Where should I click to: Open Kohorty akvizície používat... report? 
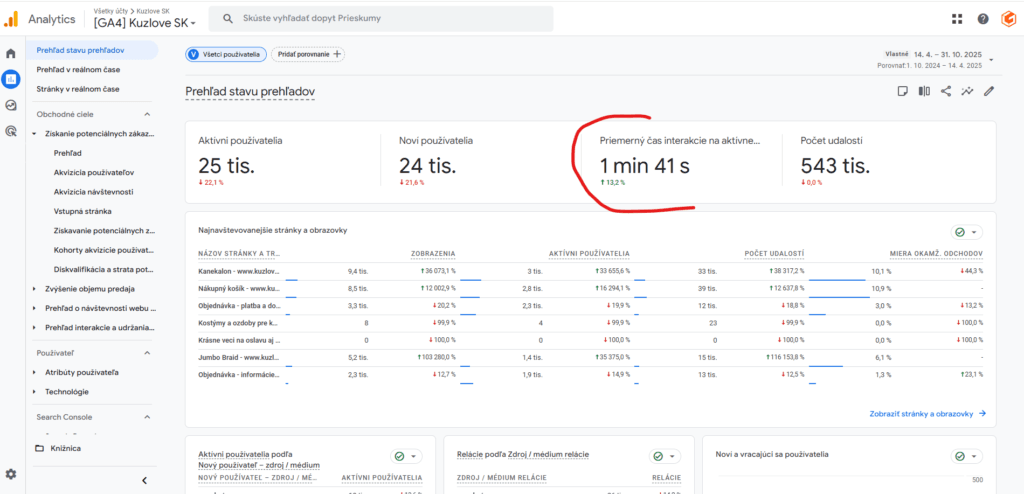point(104,250)
